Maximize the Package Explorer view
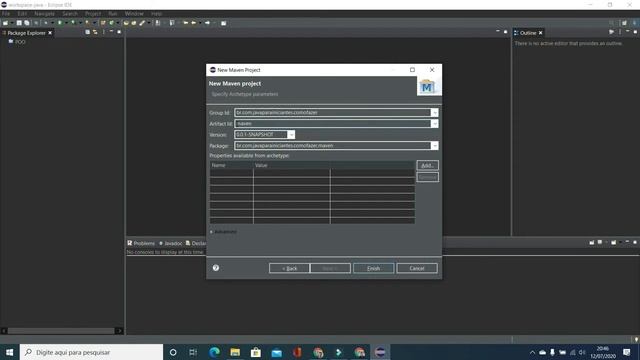 click(x=119, y=32)
